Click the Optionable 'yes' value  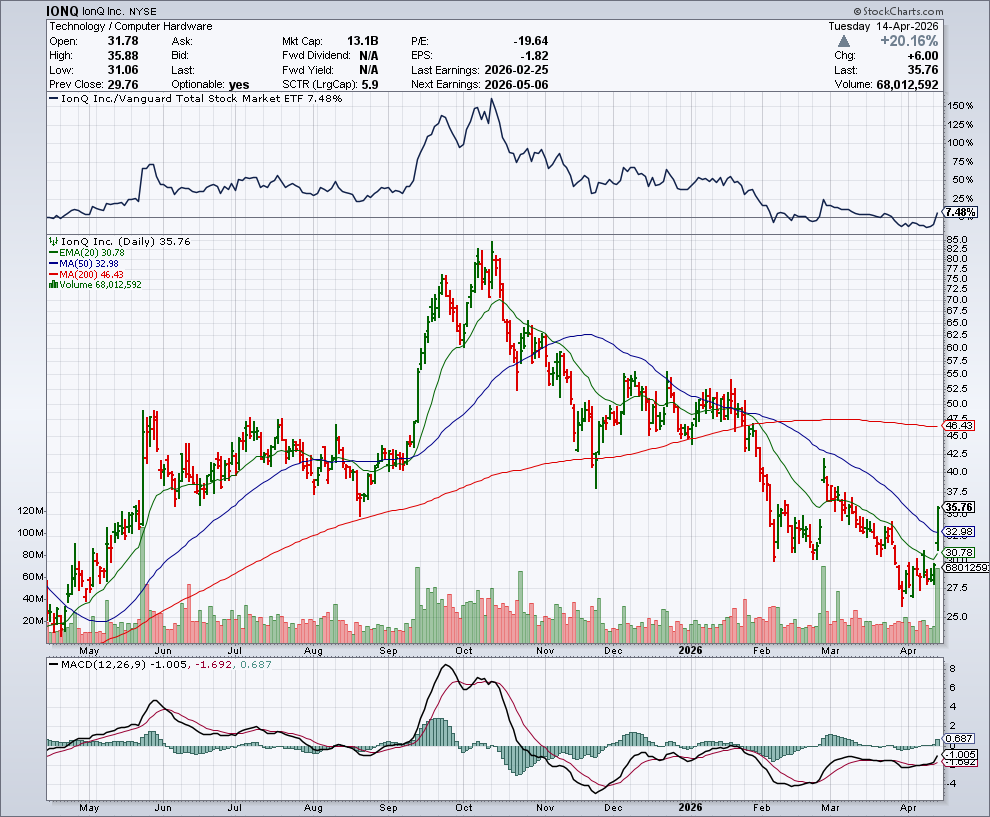(239, 85)
